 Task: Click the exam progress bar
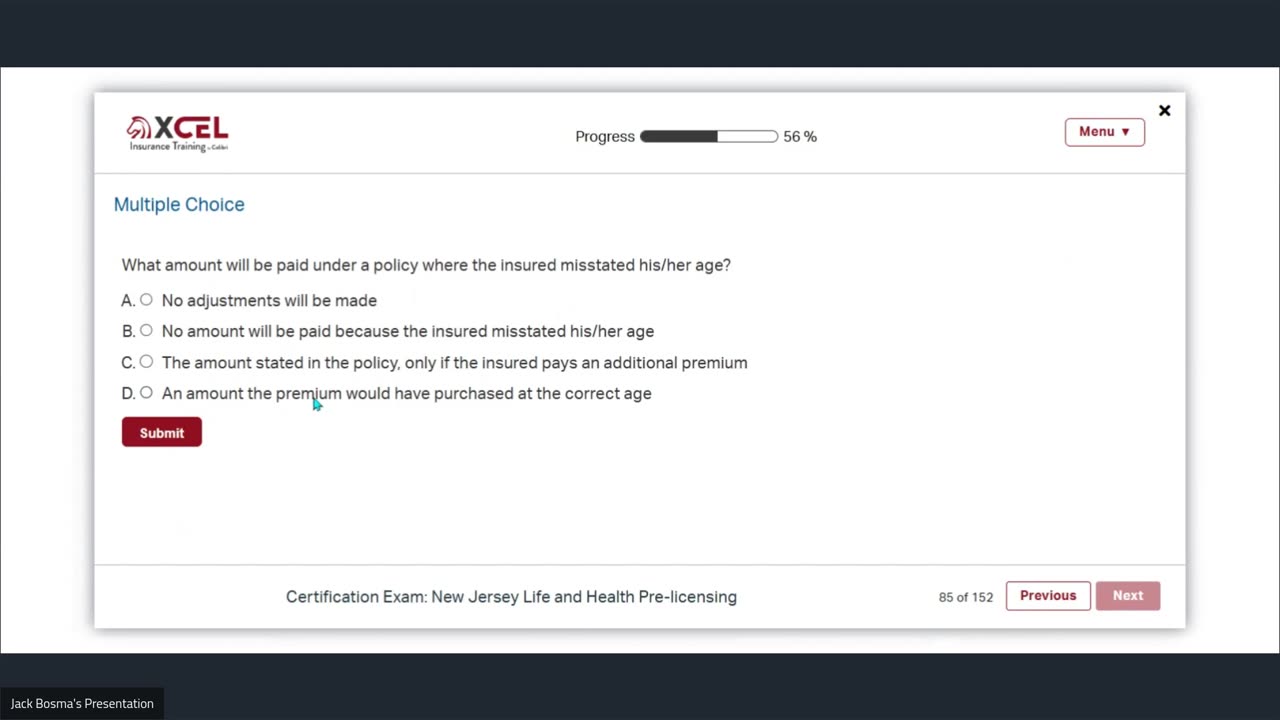tap(708, 137)
